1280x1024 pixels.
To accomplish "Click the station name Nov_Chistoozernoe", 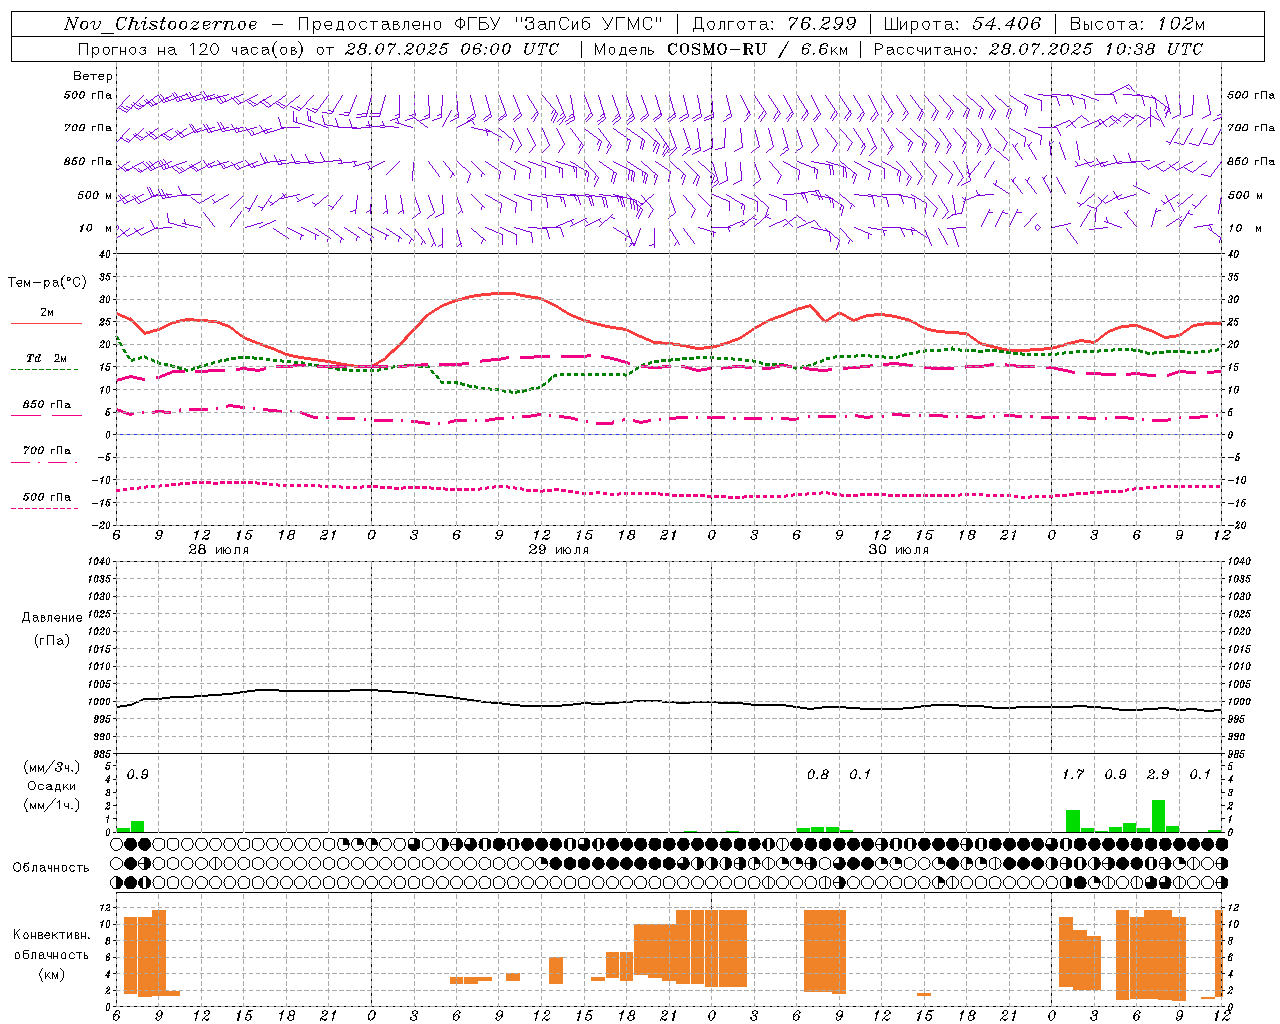I will [x=160, y=24].
